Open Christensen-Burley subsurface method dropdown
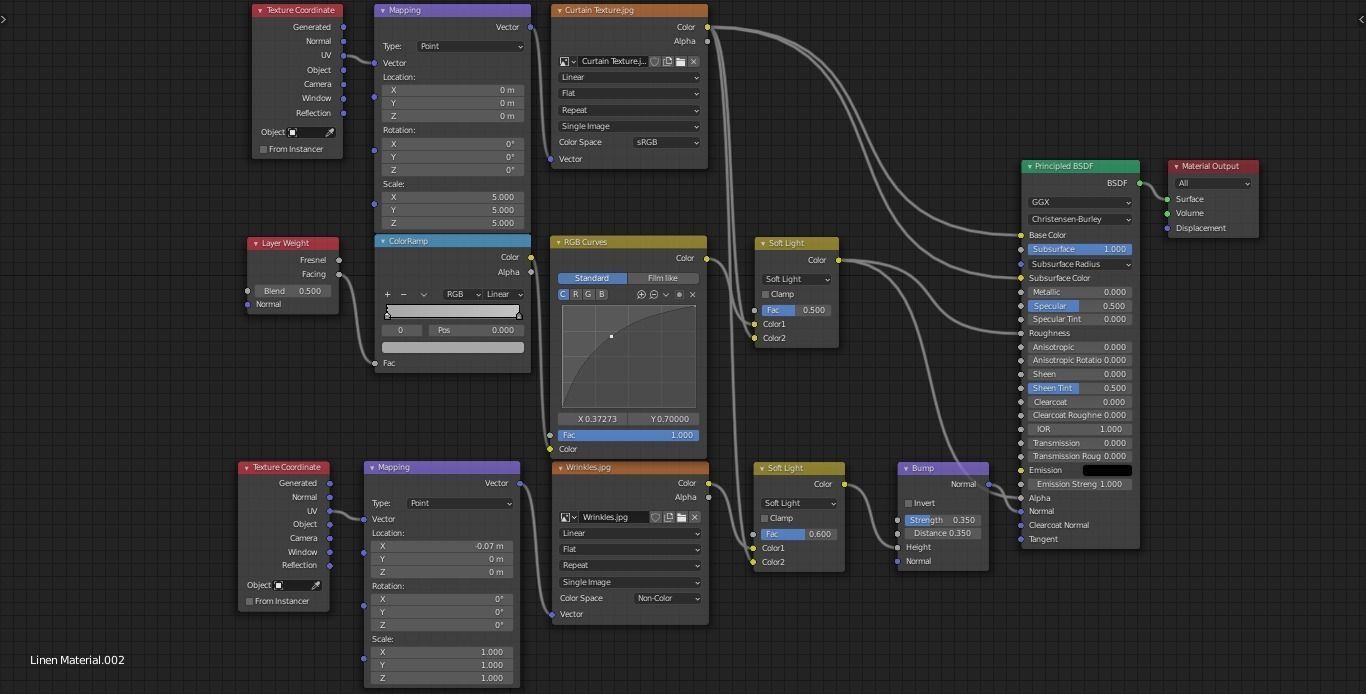This screenshot has width=1366, height=694. click(1080, 220)
